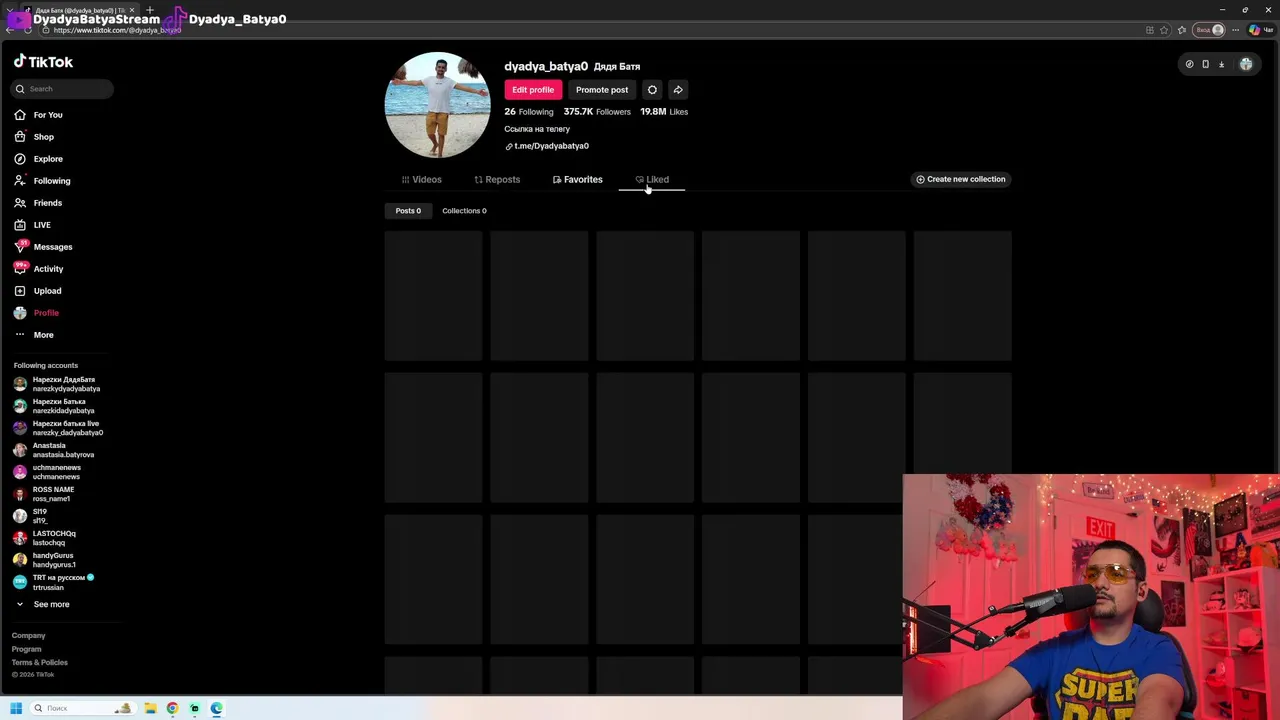
Task: Expand the More menu
Action: tap(34, 335)
